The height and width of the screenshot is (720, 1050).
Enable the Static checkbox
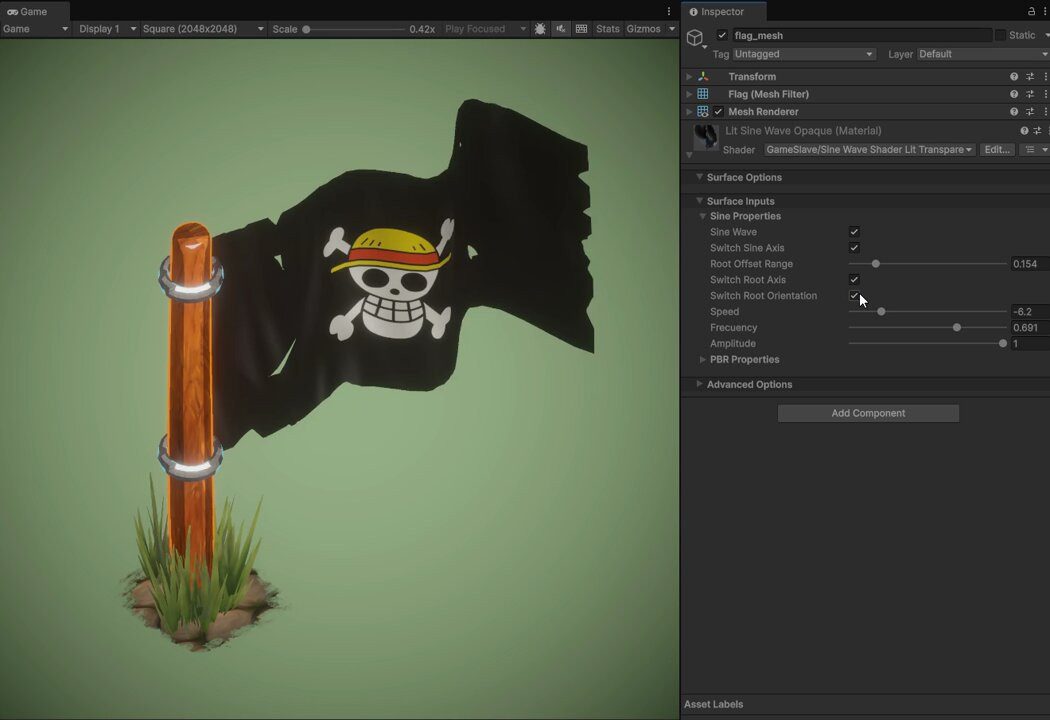1000,35
